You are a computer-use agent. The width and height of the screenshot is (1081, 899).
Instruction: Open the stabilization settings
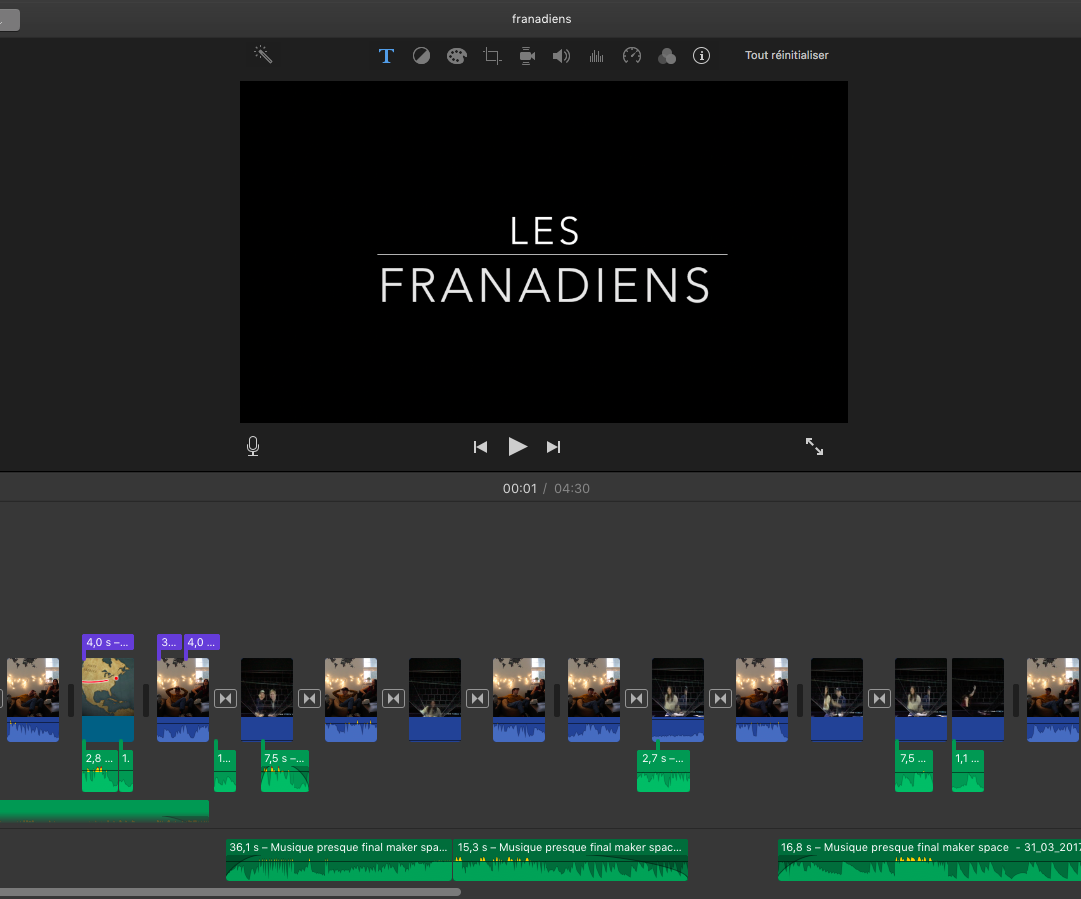pos(526,55)
